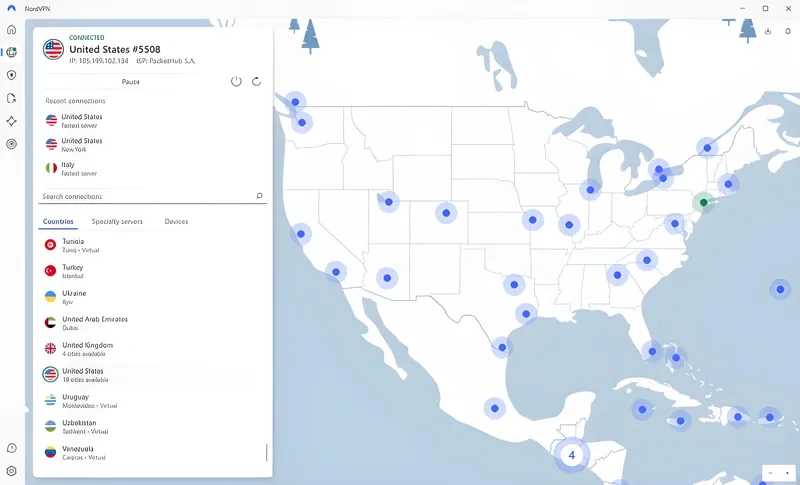Open the Meshnet file sharing sidebar icon
Viewport: 800px width, 485px height.
pyautogui.click(x=11, y=98)
